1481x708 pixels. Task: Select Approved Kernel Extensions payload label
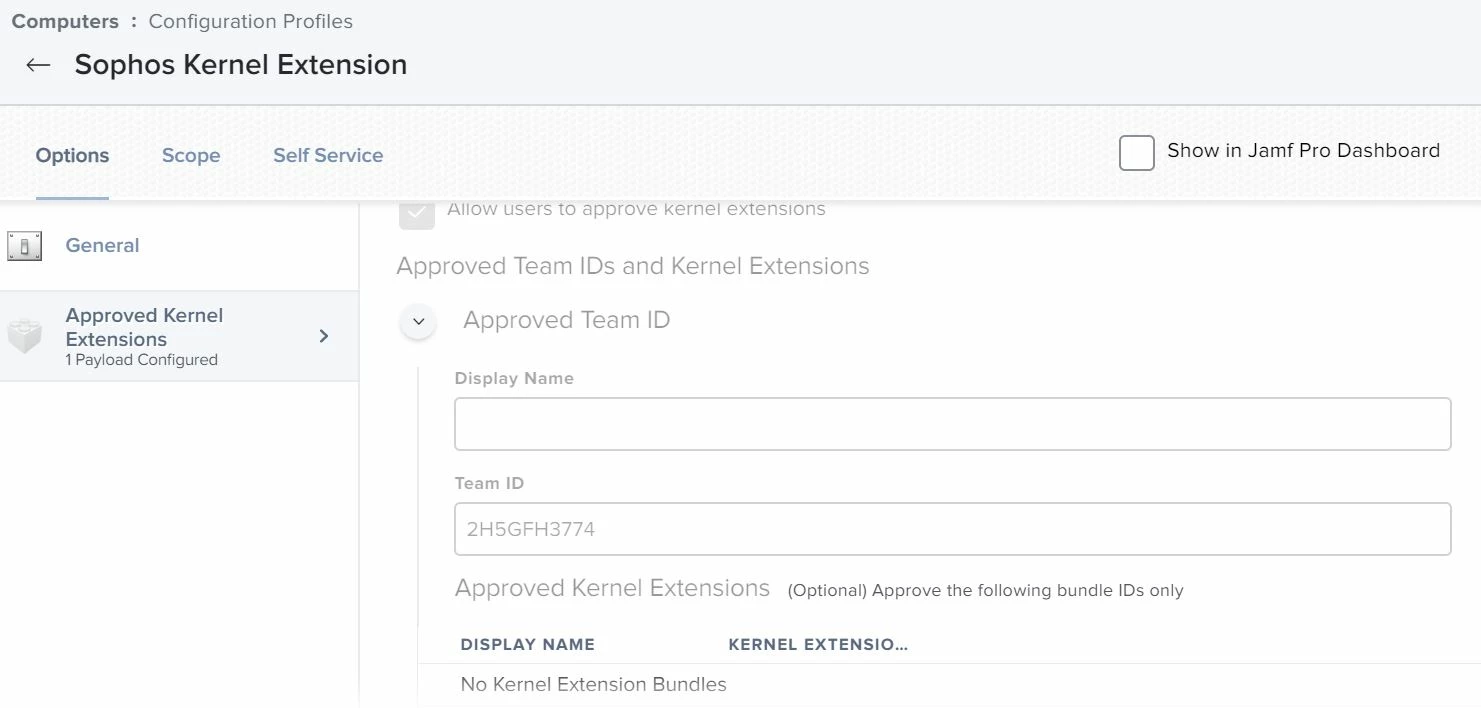(144, 327)
